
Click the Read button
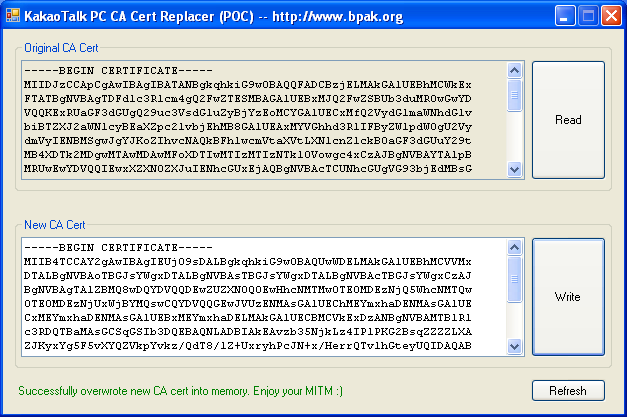(x=568, y=120)
